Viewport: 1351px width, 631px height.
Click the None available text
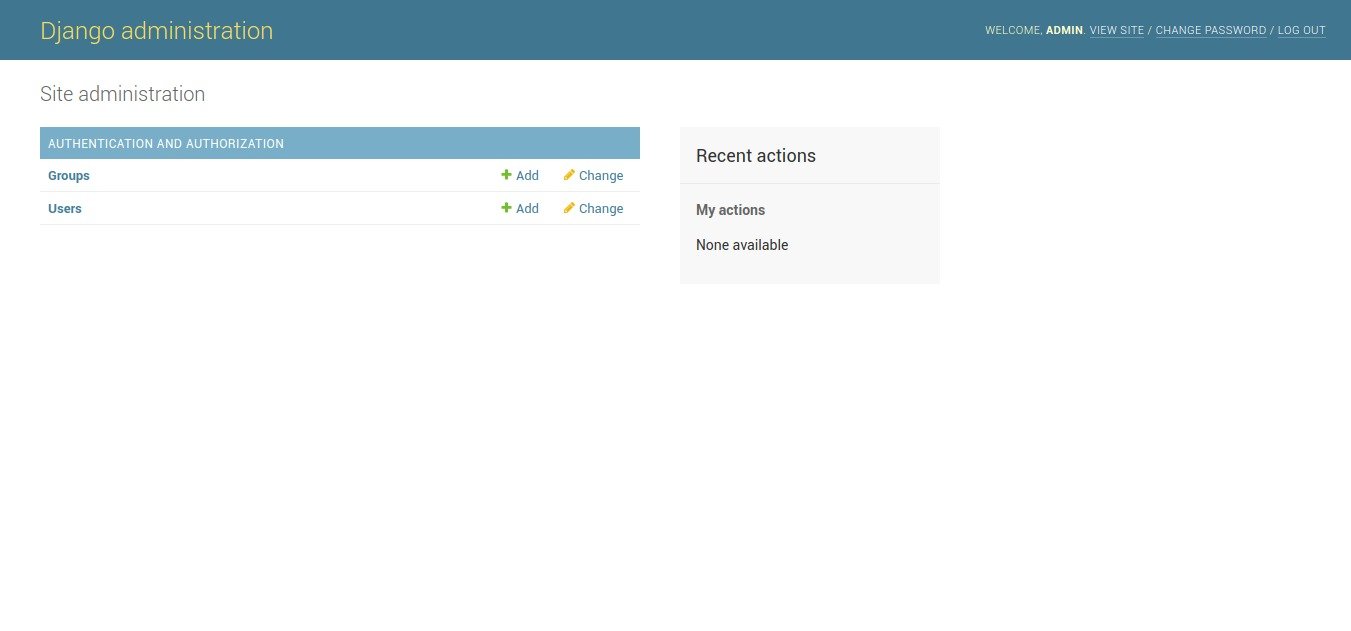[742, 245]
